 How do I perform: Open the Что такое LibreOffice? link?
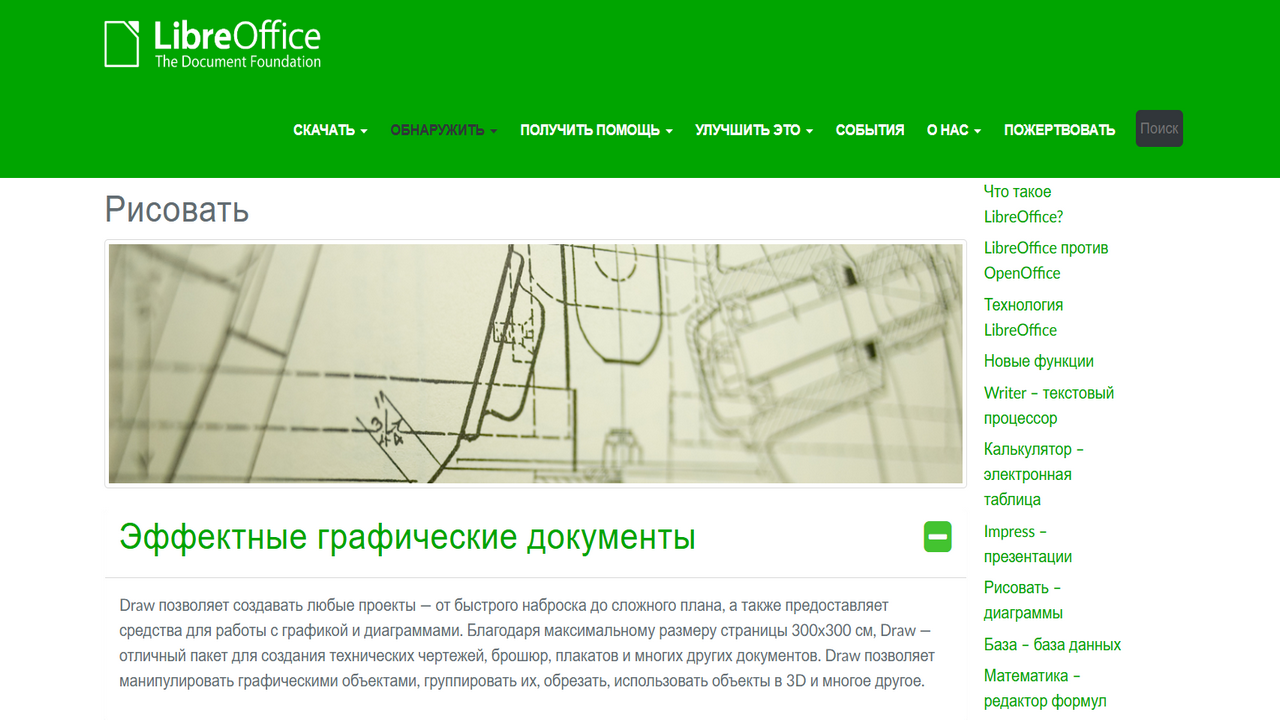pyautogui.click(x=1023, y=204)
